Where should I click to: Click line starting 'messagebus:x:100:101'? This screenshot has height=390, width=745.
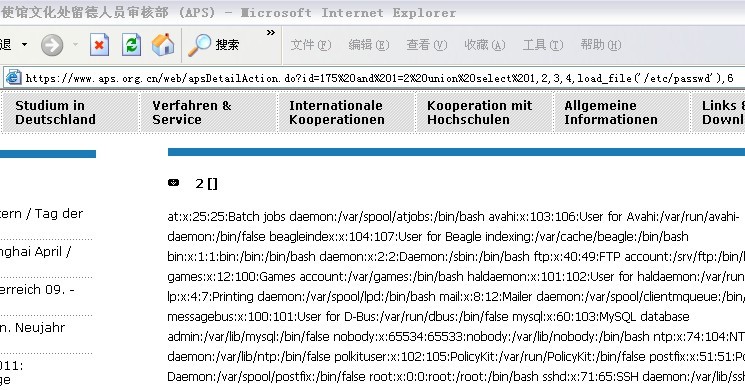(x=428, y=316)
